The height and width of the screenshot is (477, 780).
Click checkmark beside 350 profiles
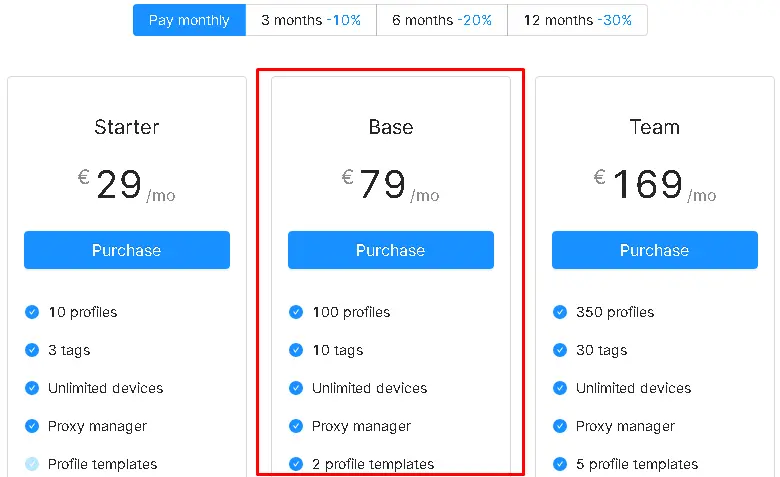(x=560, y=312)
